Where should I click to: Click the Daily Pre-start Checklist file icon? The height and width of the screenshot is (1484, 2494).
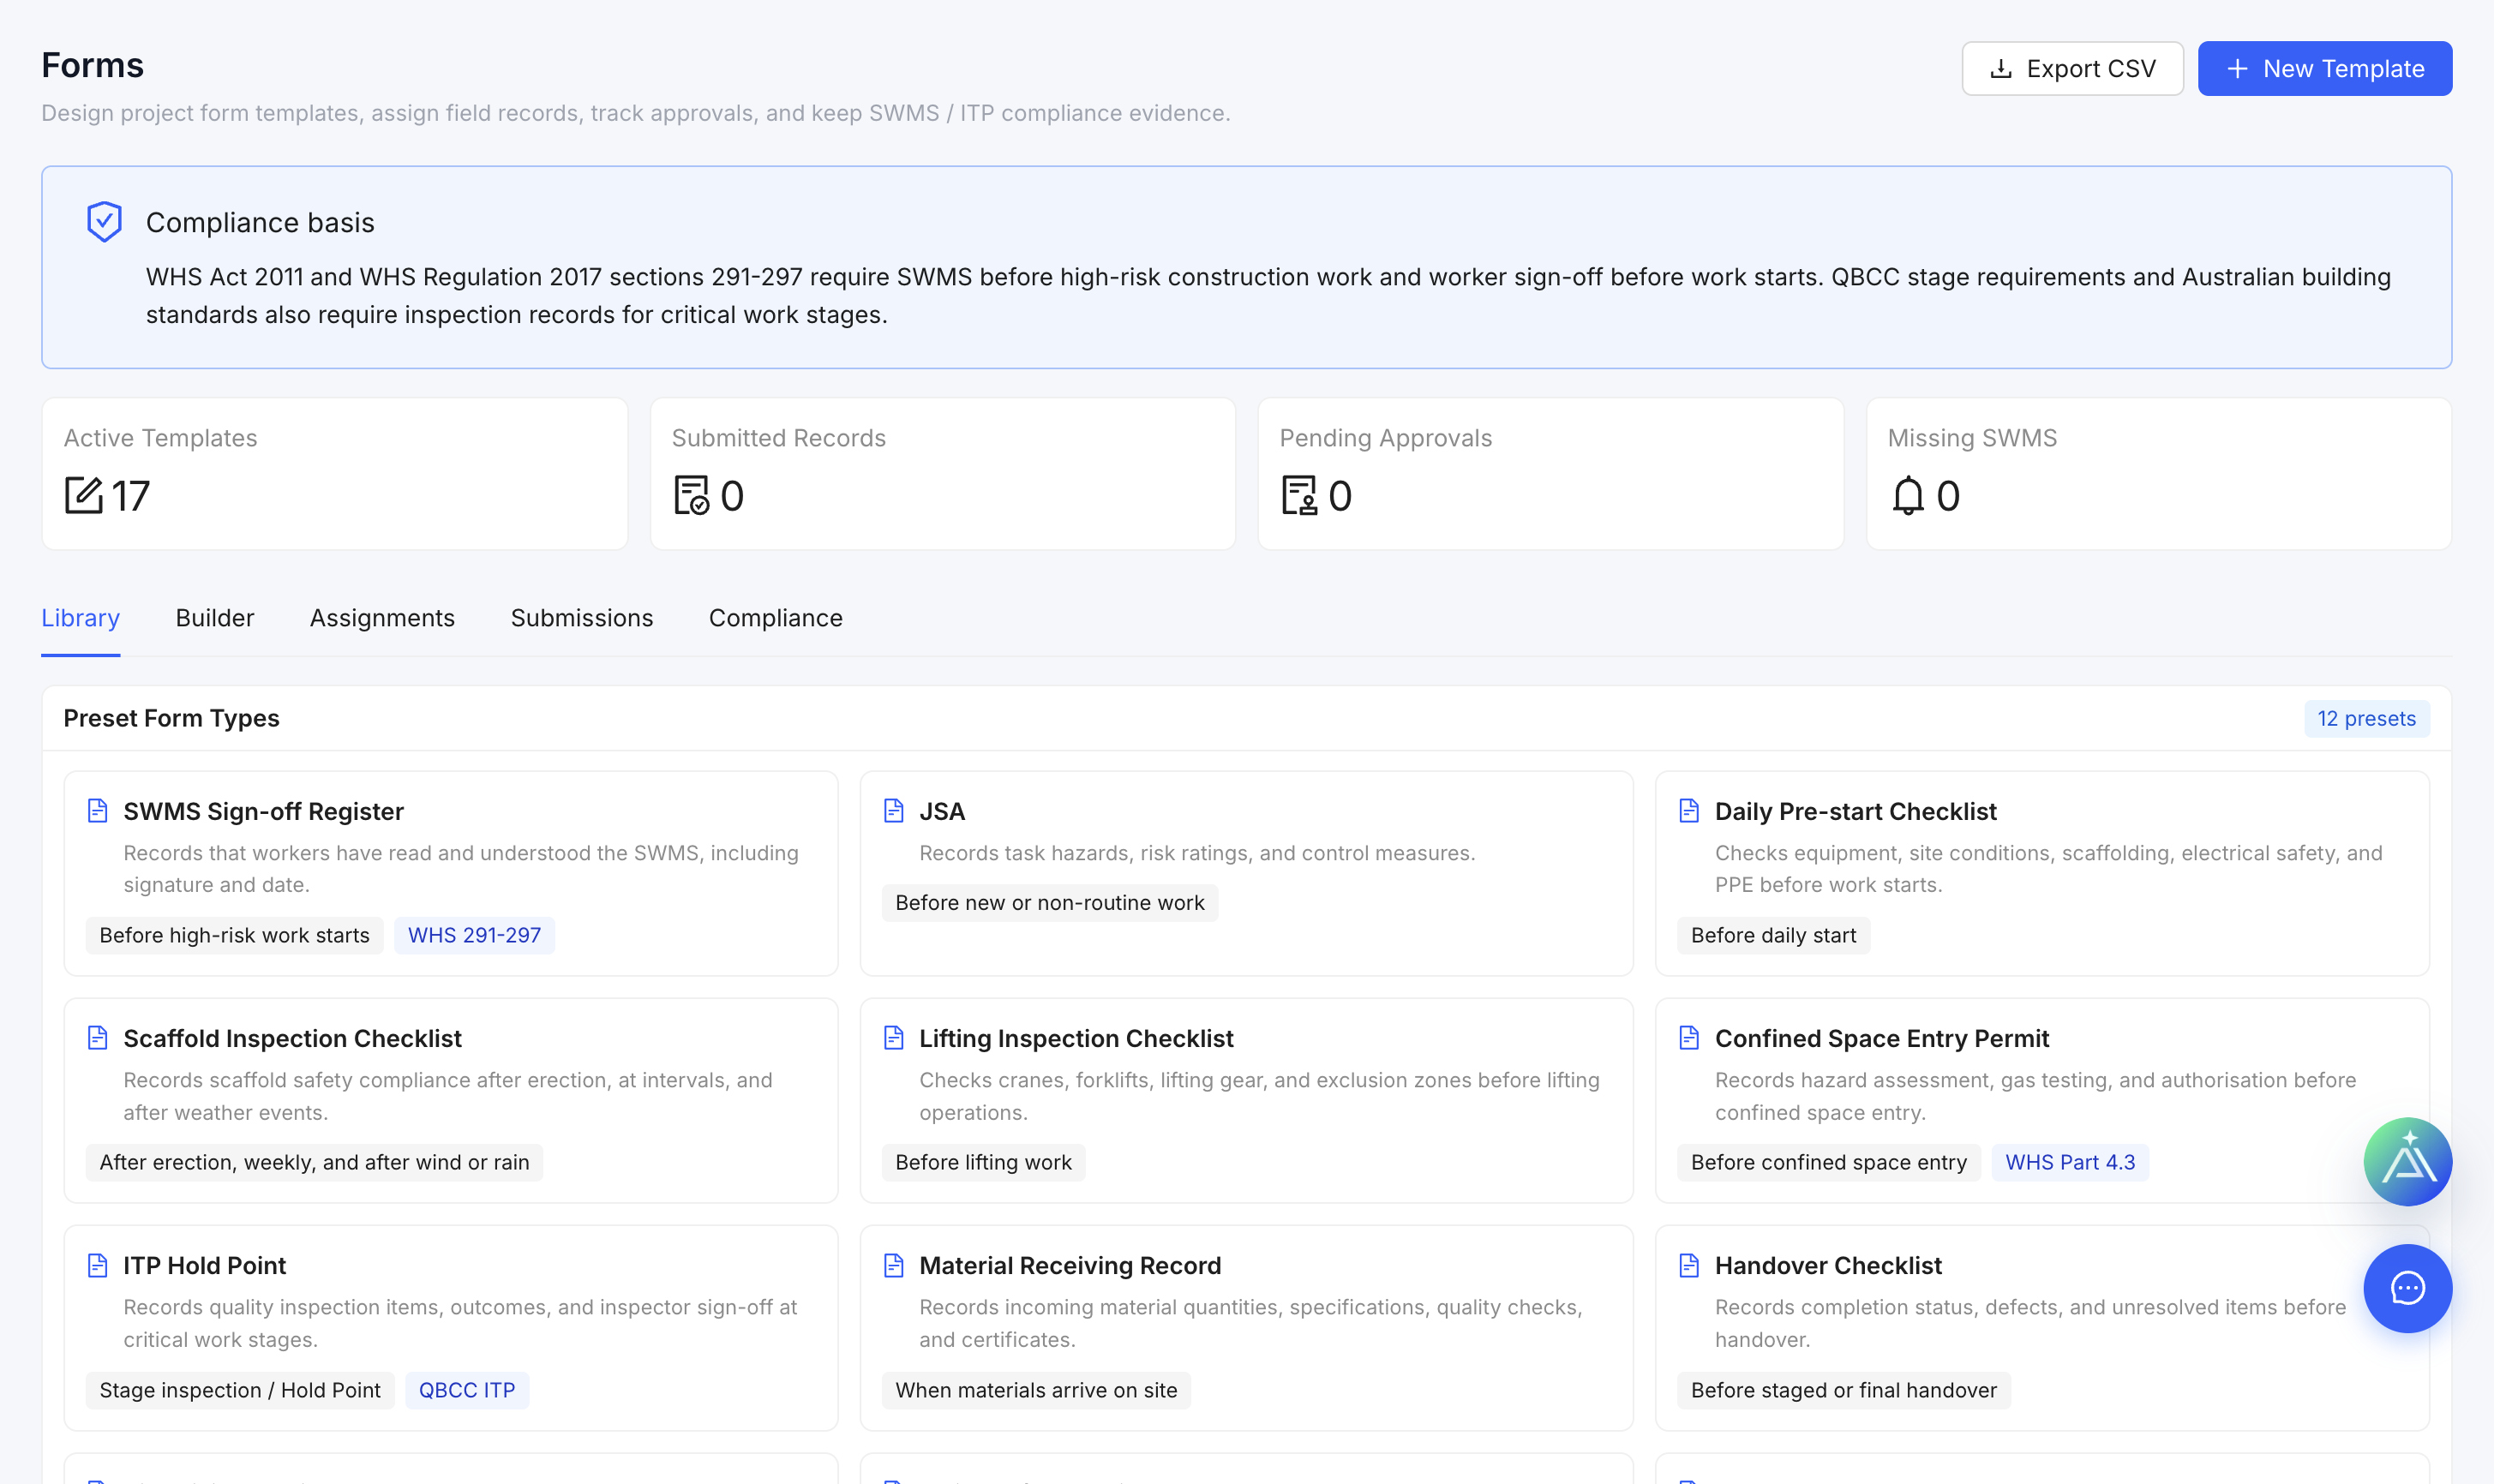tap(1688, 810)
